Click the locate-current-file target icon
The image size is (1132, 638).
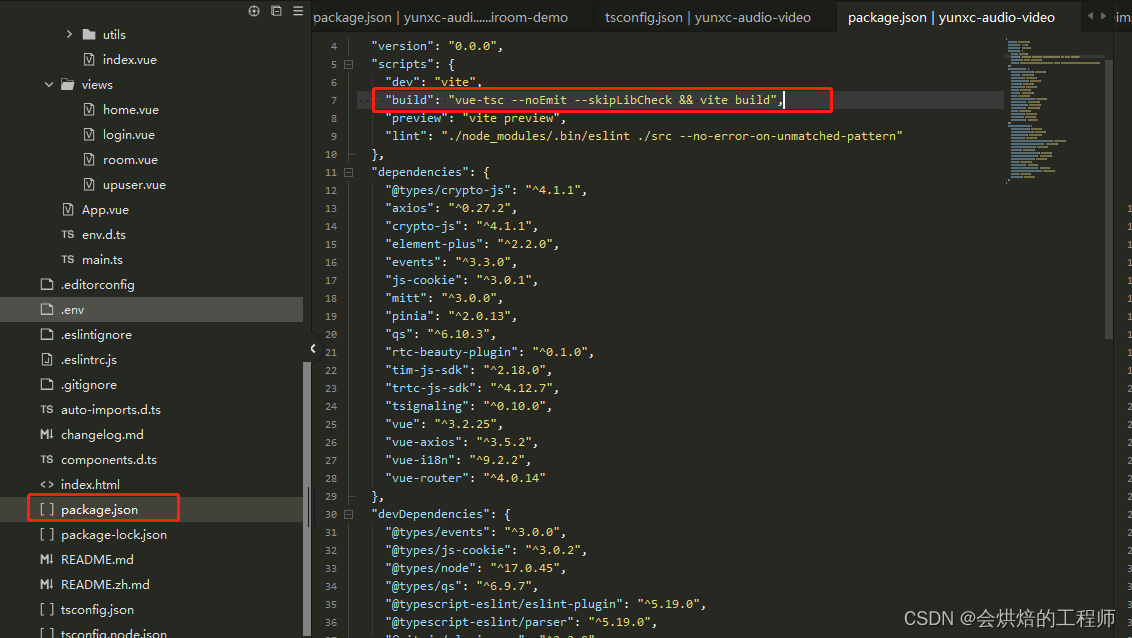pyautogui.click(x=254, y=11)
